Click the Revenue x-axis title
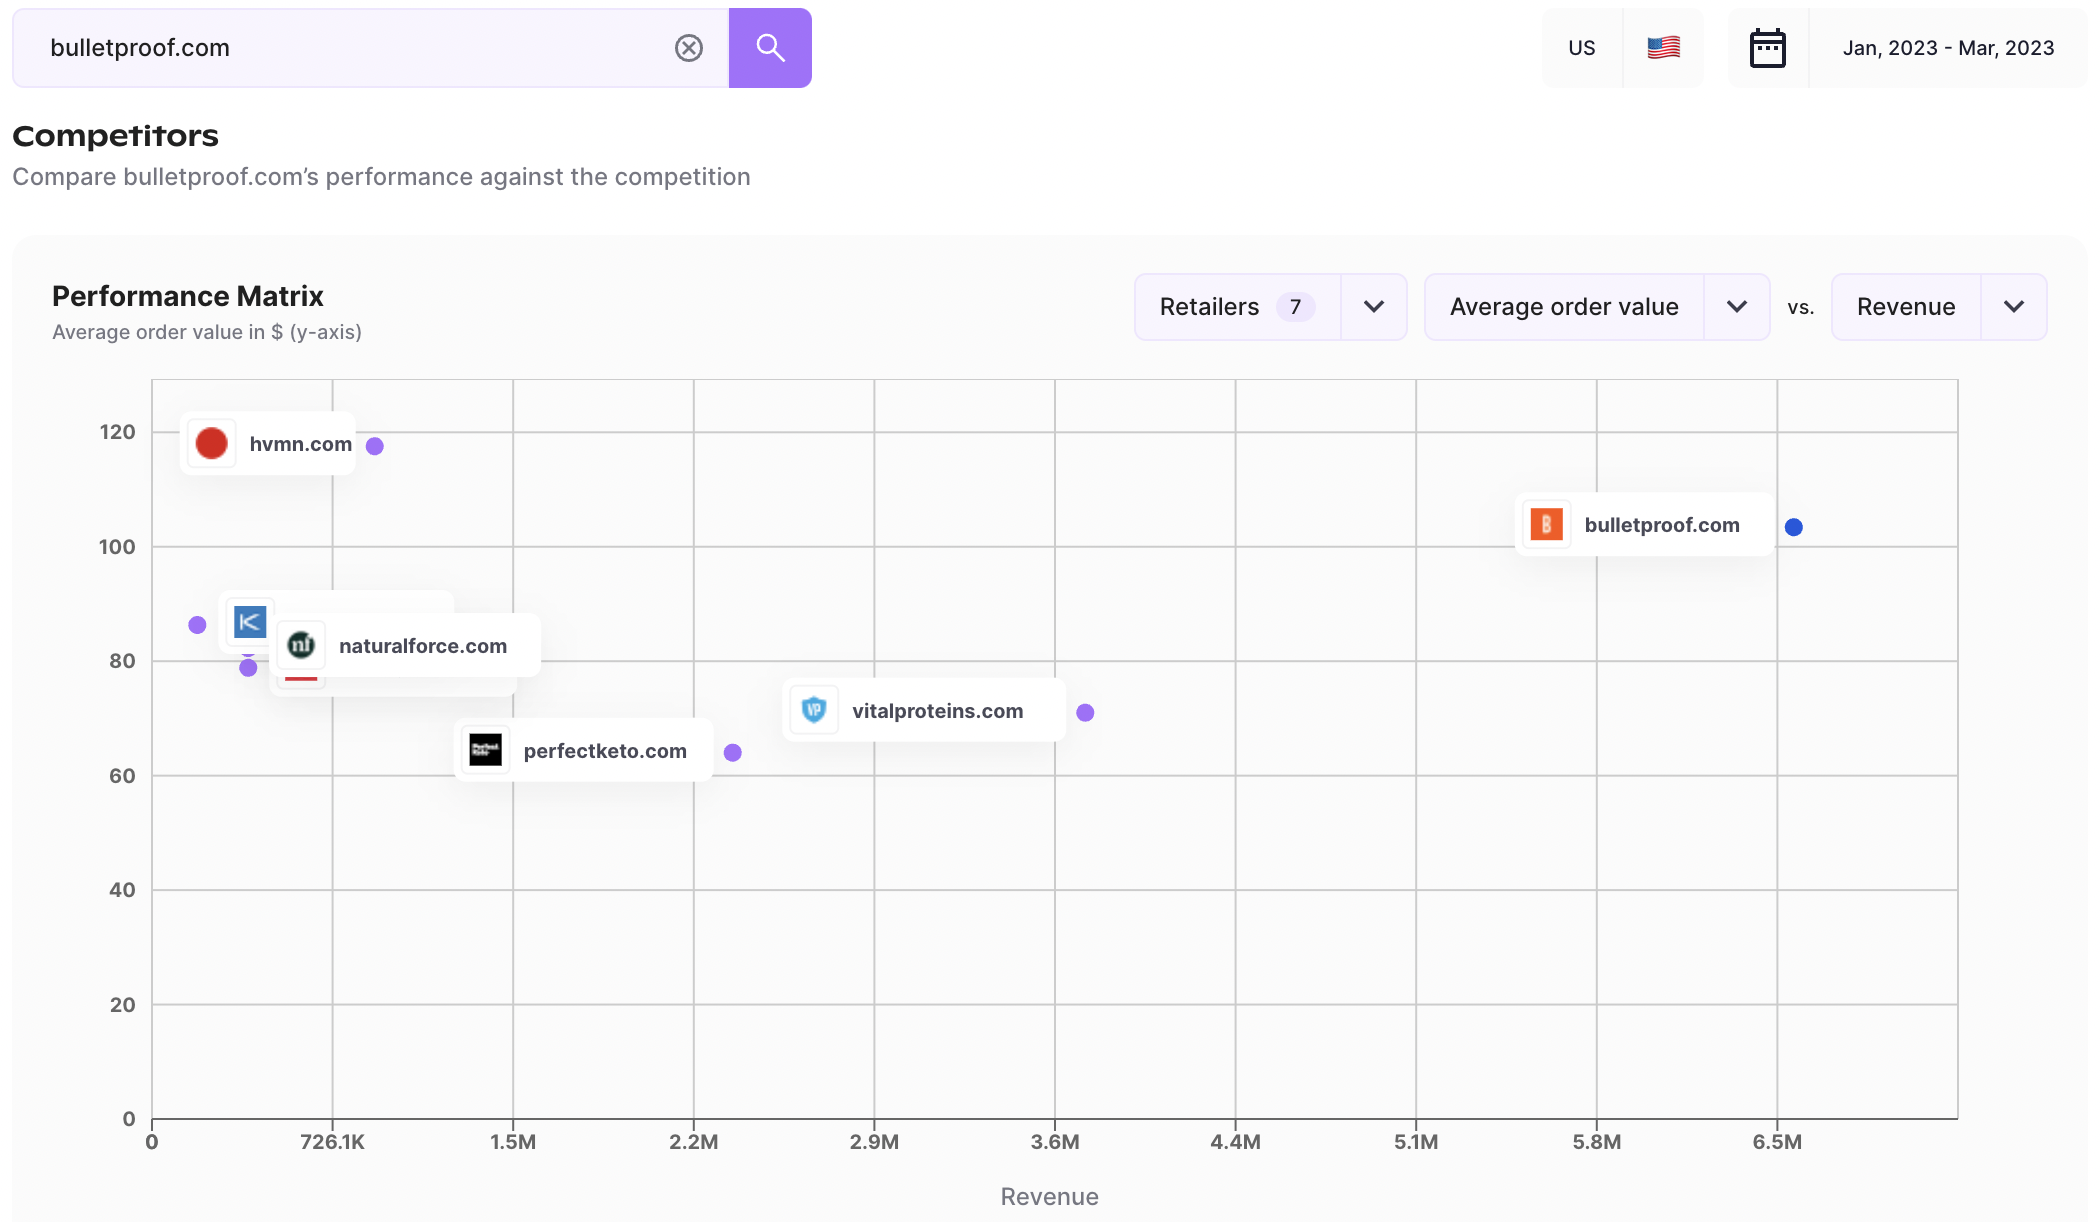2100x1222 pixels. click(1049, 1197)
